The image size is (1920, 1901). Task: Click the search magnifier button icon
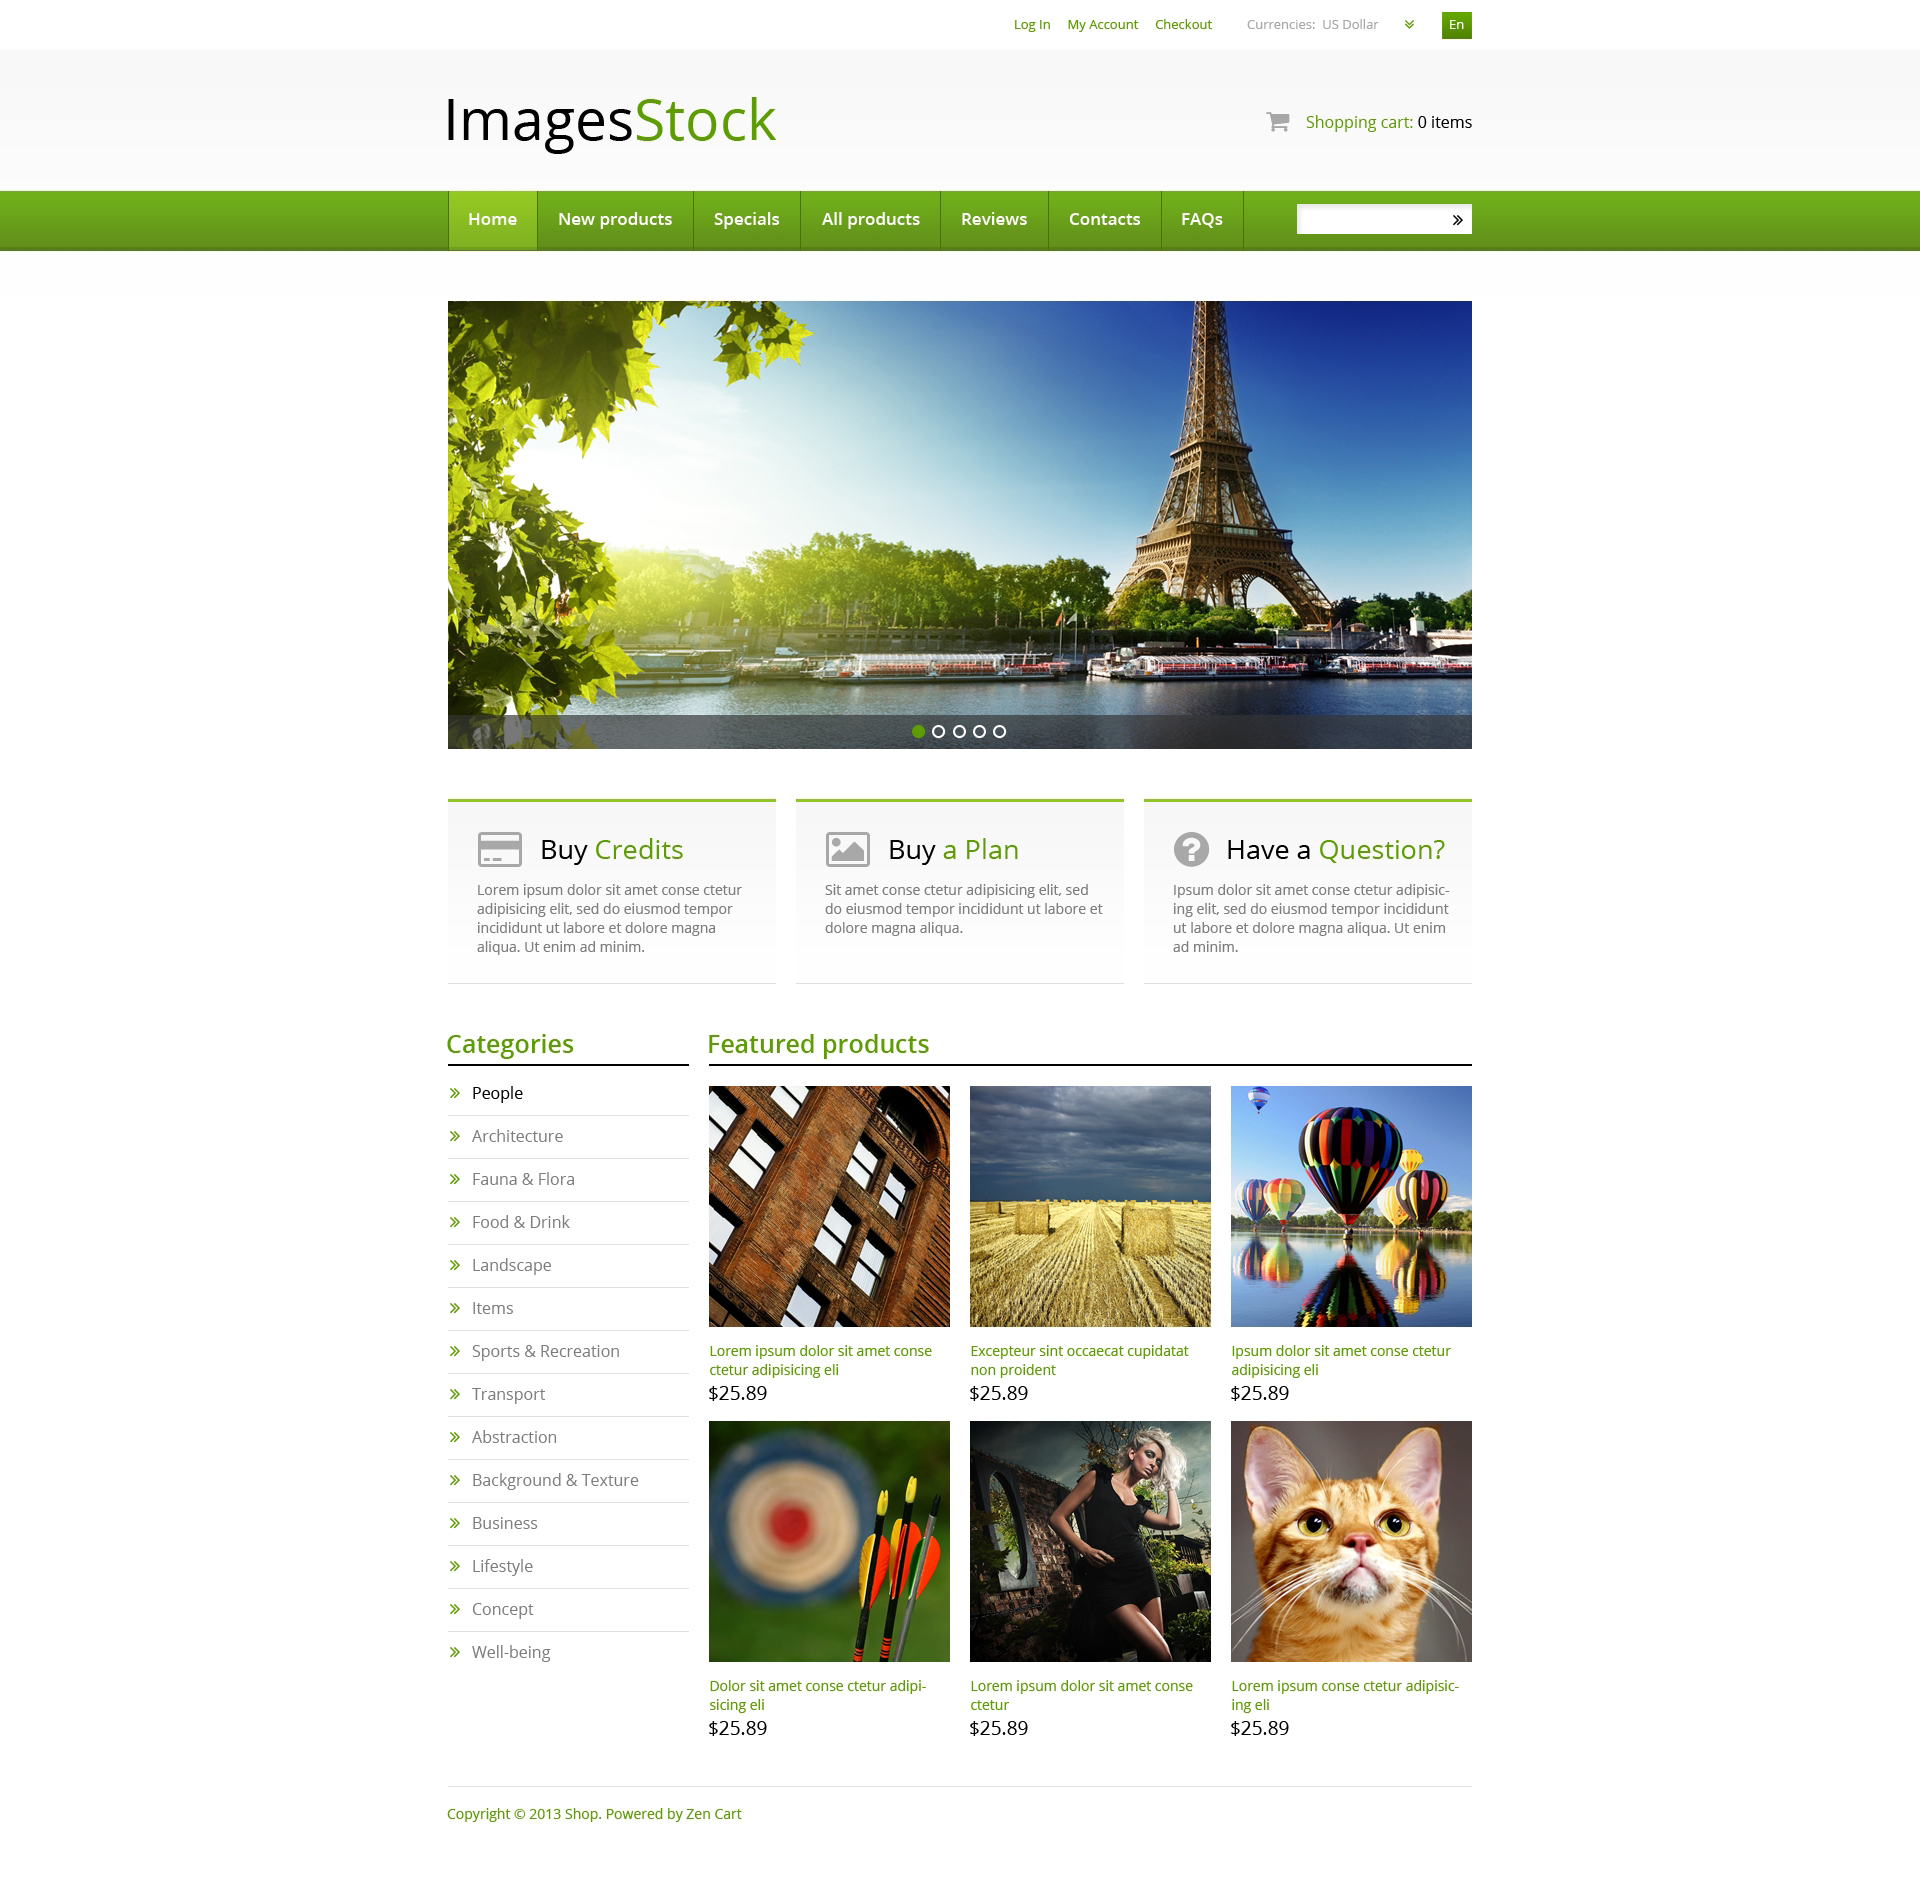1457,218
